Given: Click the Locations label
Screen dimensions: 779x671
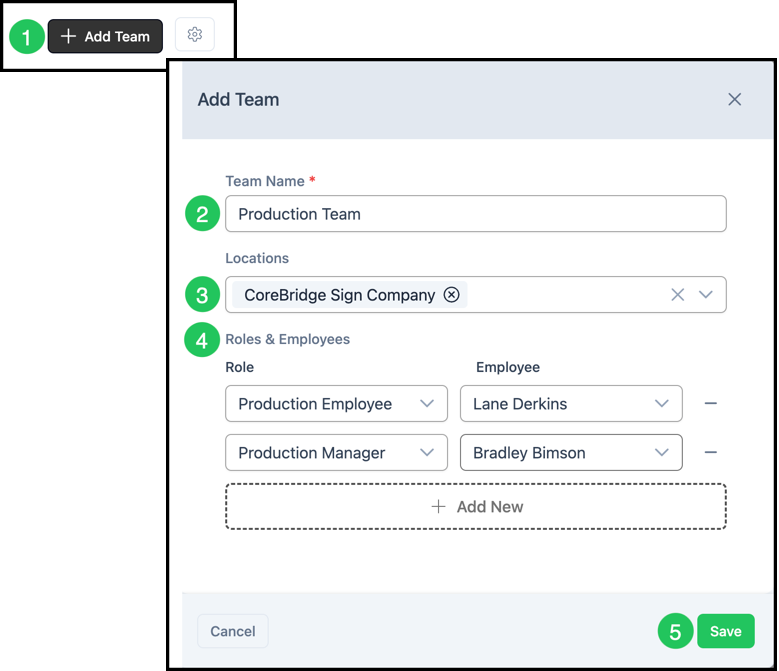Looking at the screenshot, I should (x=257, y=258).
